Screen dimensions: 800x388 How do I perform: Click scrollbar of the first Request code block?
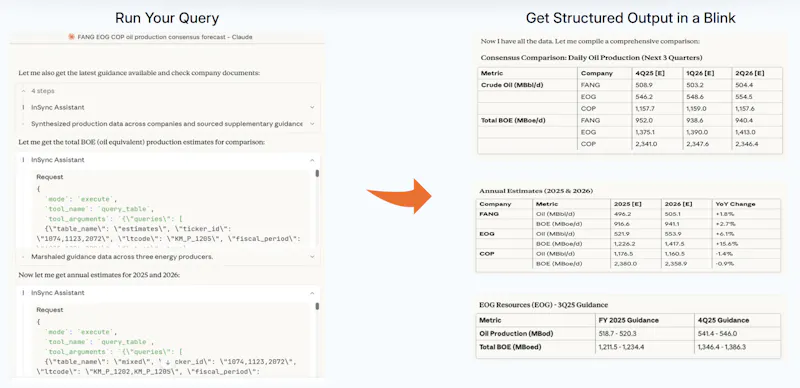[317, 174]
